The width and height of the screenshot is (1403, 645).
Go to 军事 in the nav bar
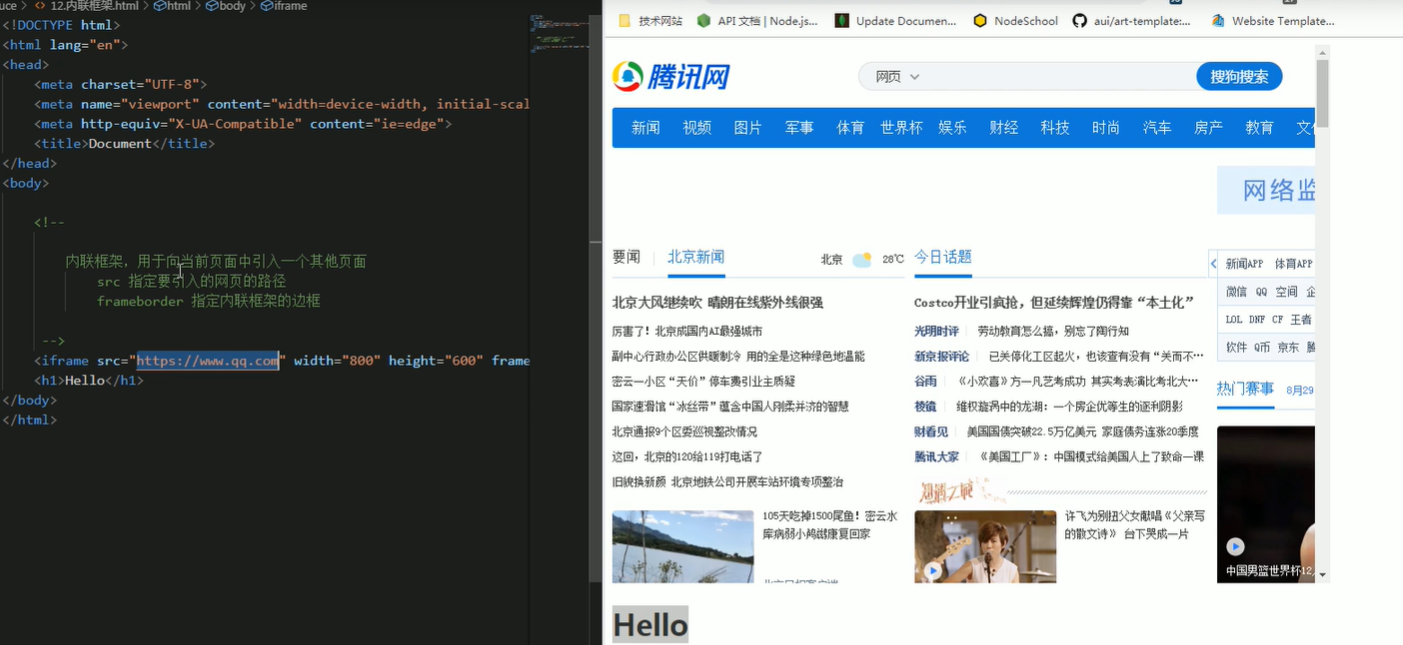(x=799, y=128)
